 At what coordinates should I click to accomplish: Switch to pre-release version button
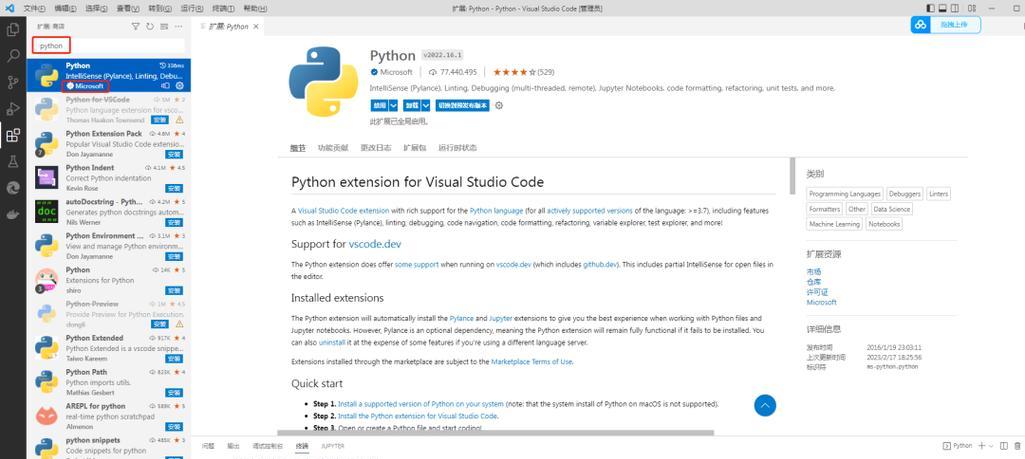[462, 105]
